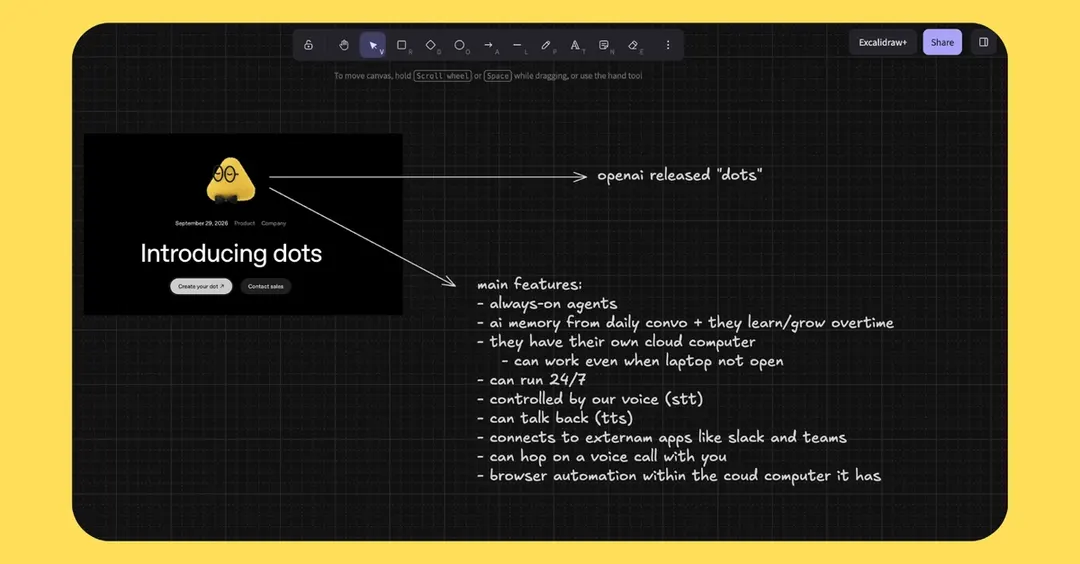Click the line '- always-on agents'
The height and width of the screenshot is (564, 1080).
547,304
